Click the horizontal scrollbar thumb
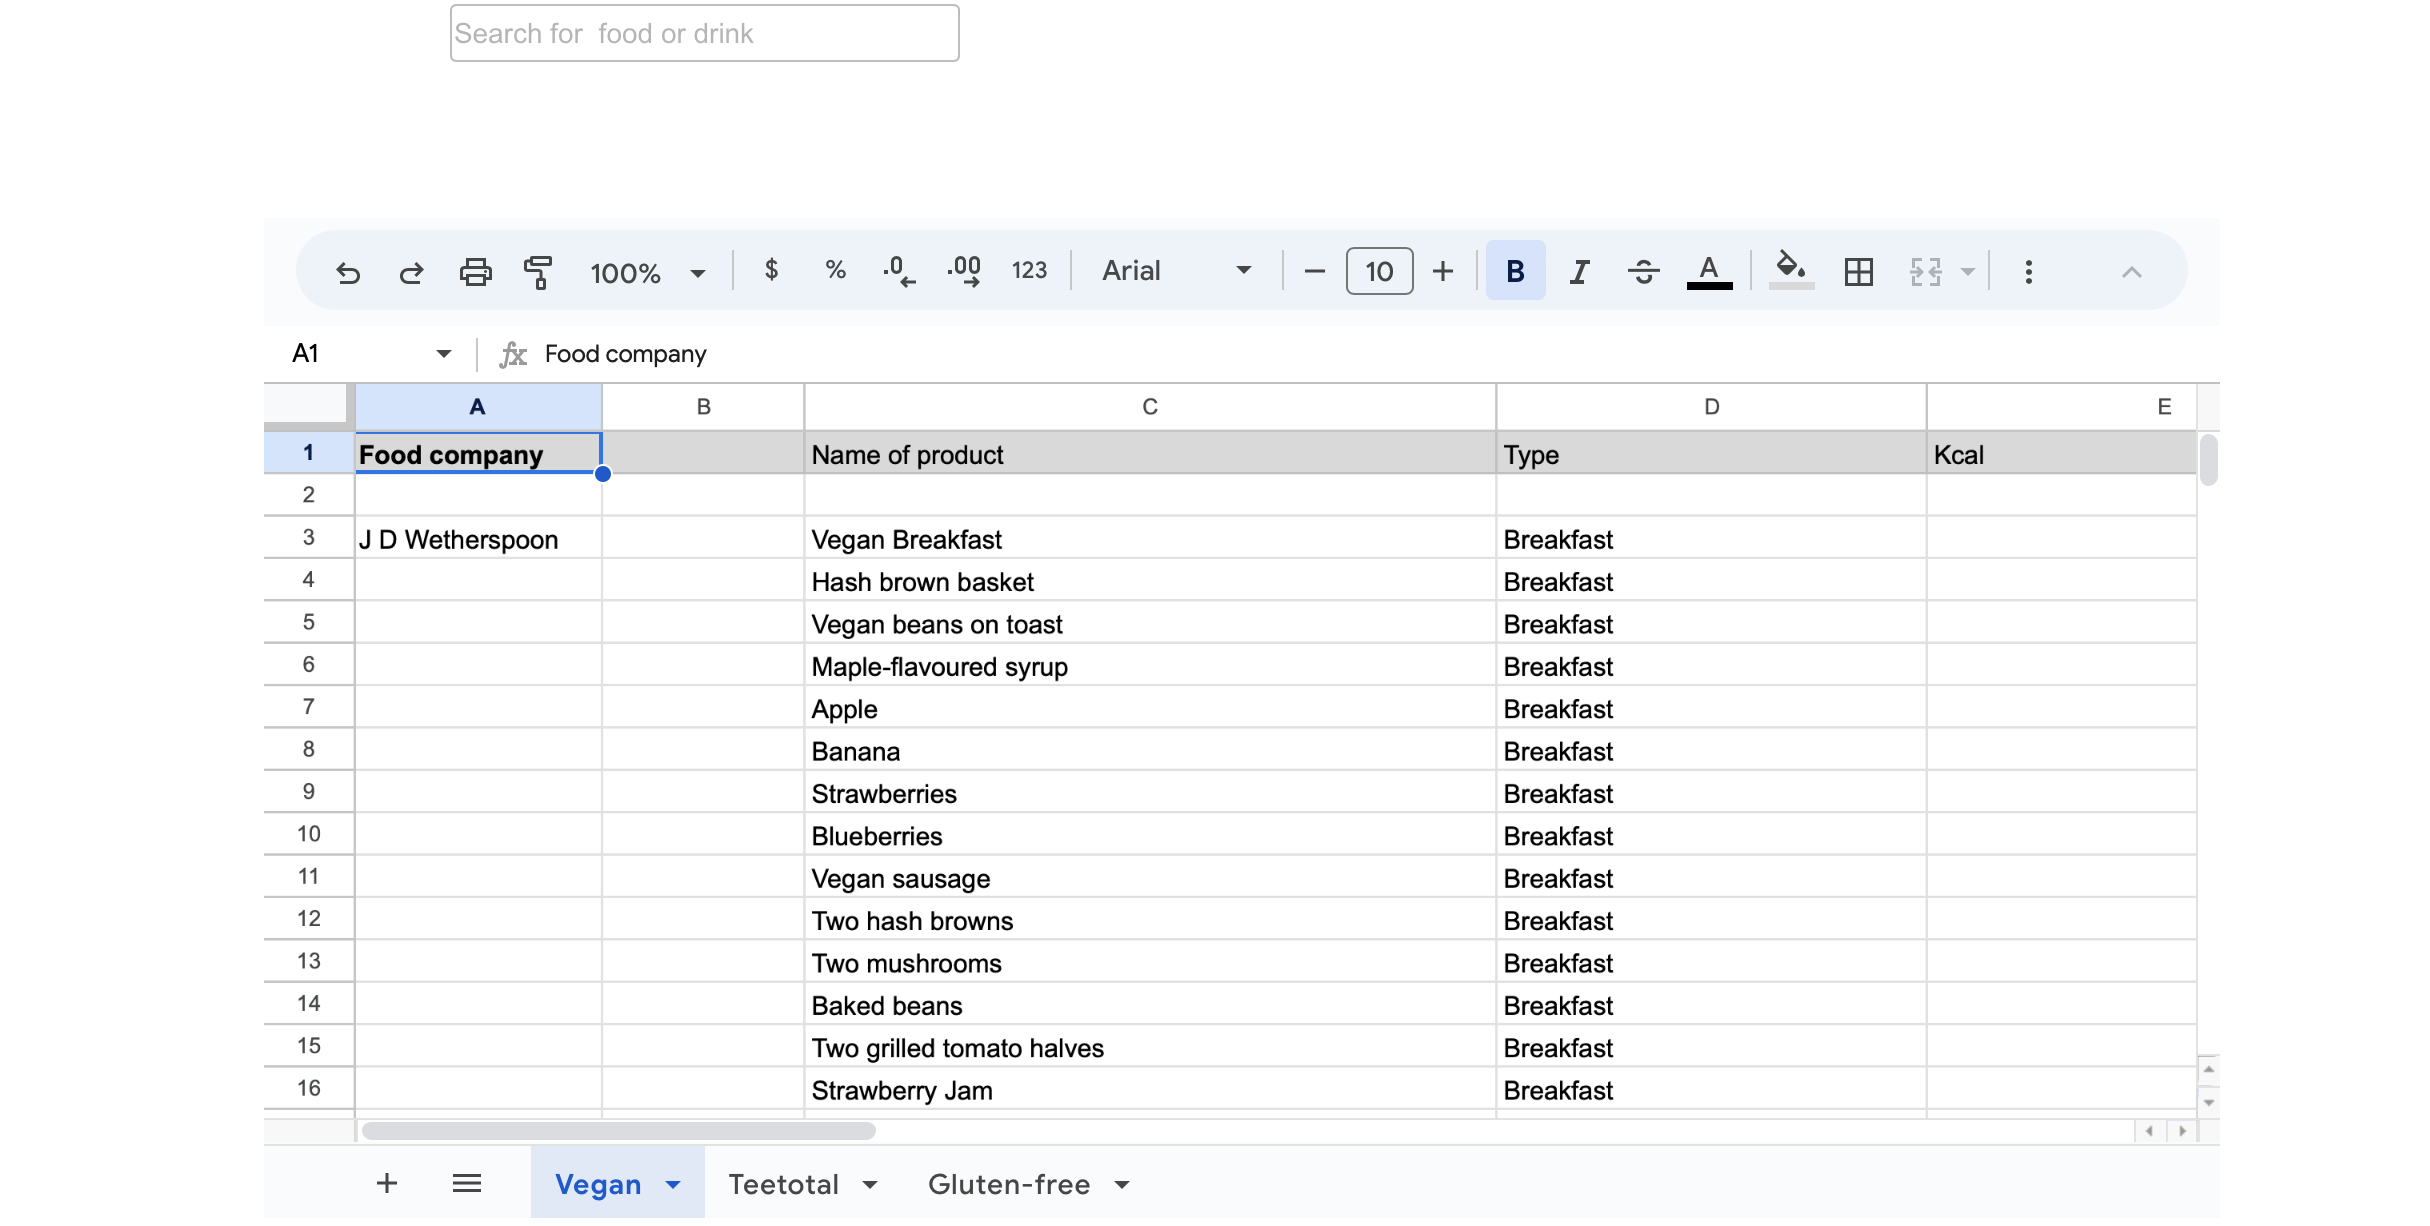Screen dimensions: 2430x1226 tap(619, 1131)
